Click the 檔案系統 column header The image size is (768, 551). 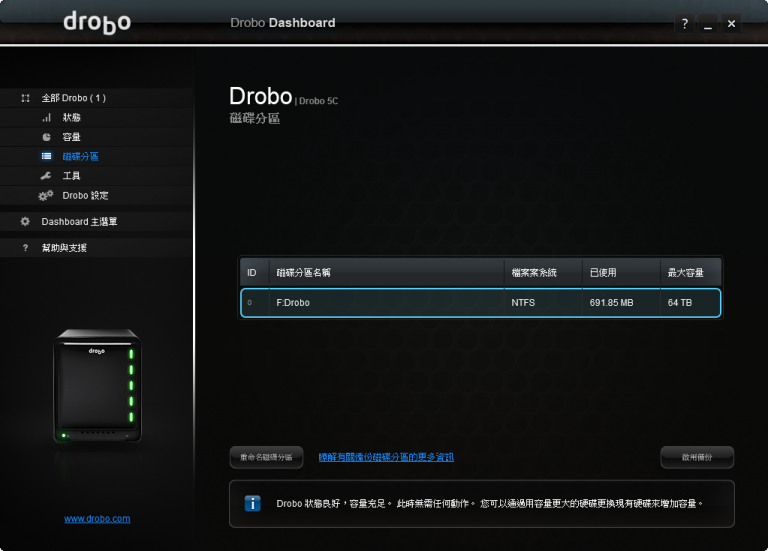[x=543, y=273]
